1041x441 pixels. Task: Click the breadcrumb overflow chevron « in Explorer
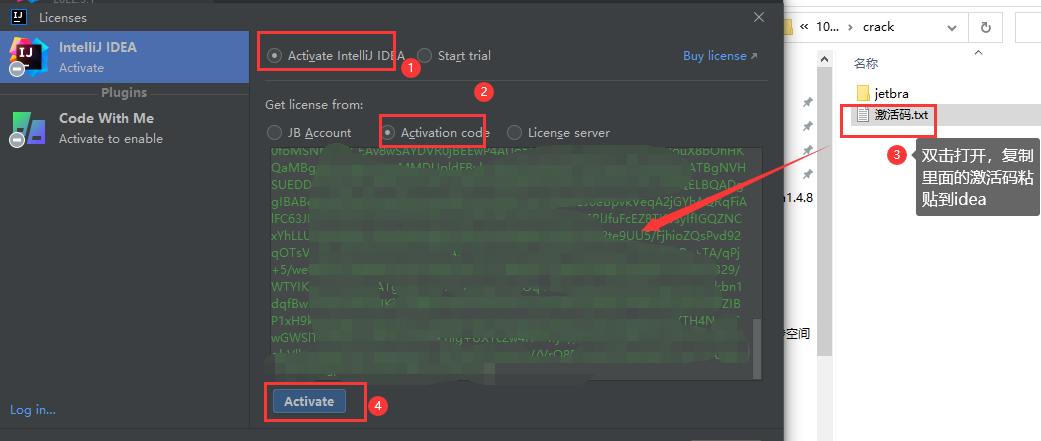tap(805, 27)
